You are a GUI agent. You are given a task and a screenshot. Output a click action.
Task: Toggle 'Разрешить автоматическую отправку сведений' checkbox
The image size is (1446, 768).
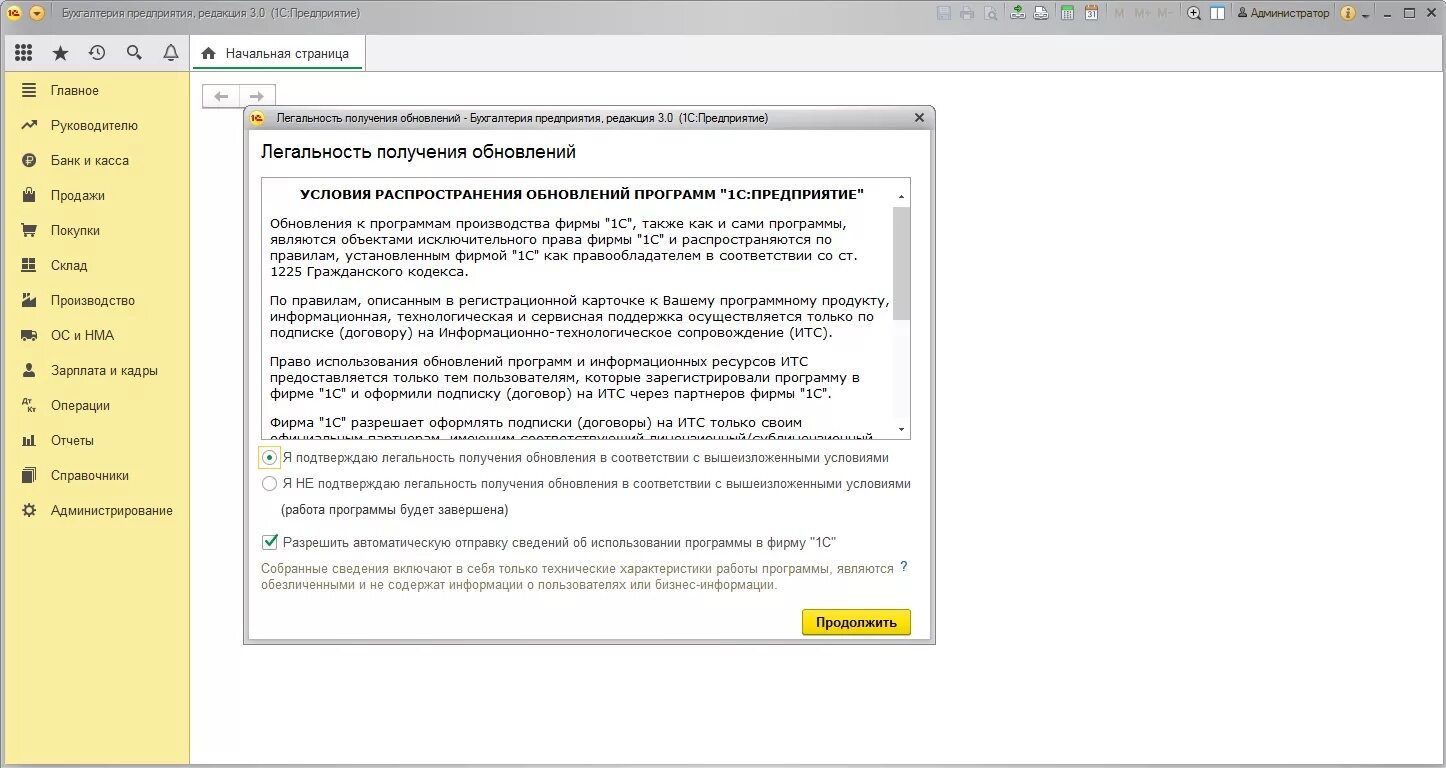coord(269,542)
